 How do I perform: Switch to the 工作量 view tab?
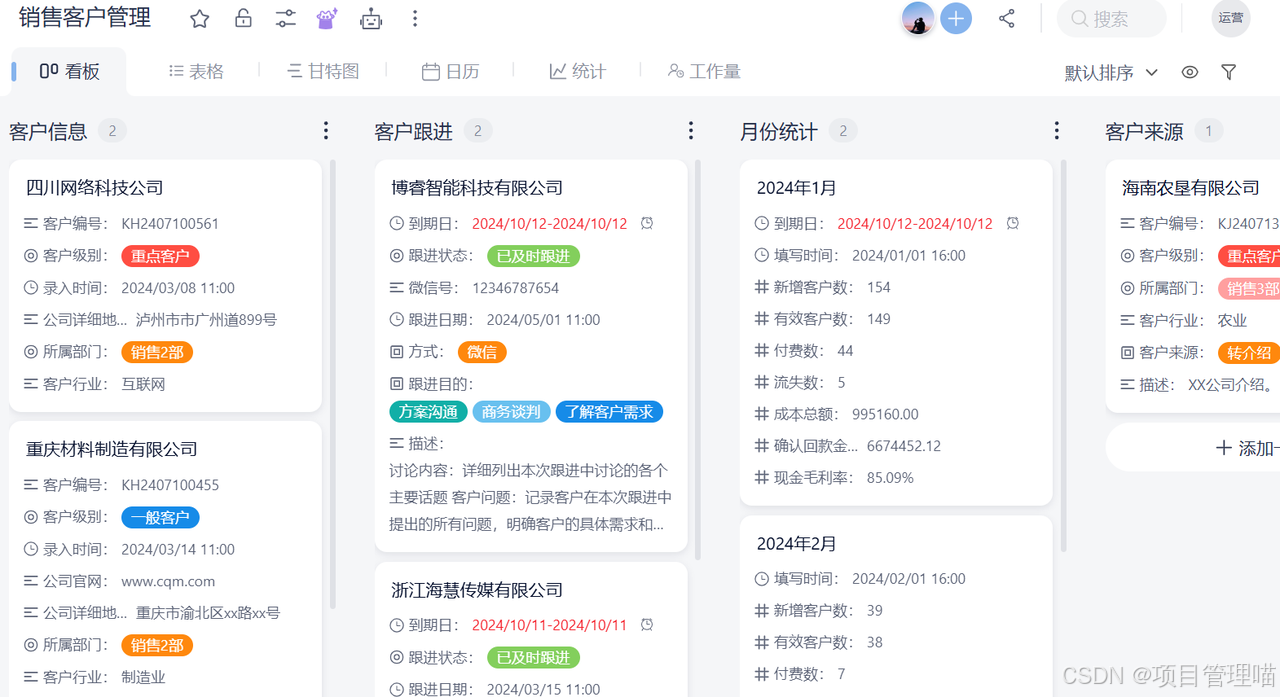click(x=704, y=71)
